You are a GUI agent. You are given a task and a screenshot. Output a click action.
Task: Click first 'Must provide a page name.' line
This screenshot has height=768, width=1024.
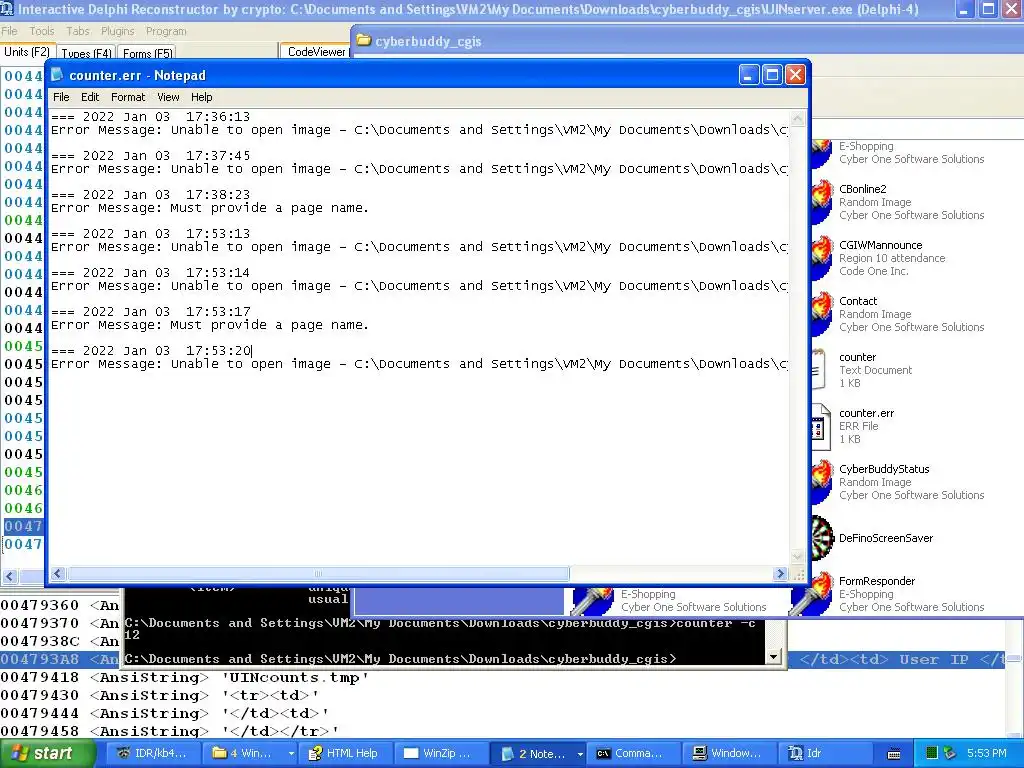click(x=210, y=208)
